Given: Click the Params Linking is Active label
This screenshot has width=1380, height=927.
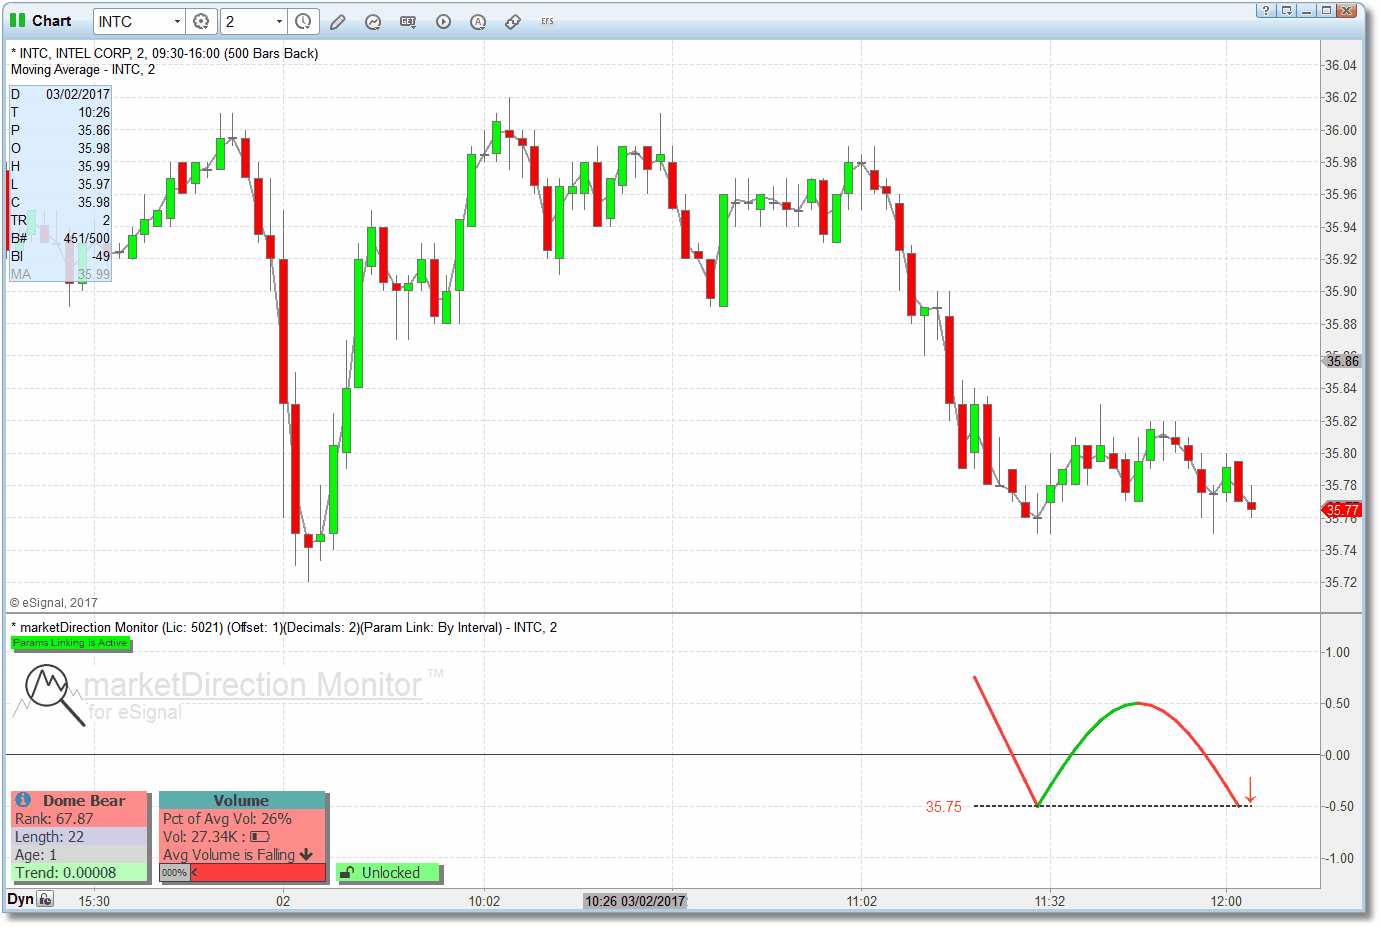Looking at the screenshot, I should pos(70,643).
